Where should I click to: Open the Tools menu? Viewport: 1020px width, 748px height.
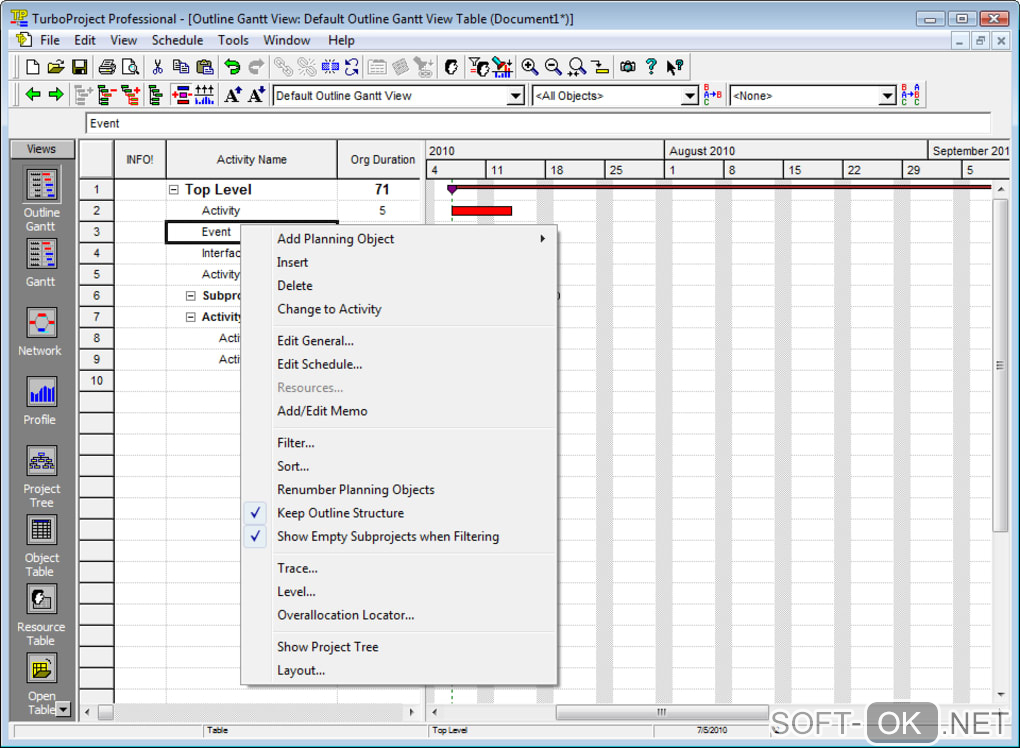[233, 40]
